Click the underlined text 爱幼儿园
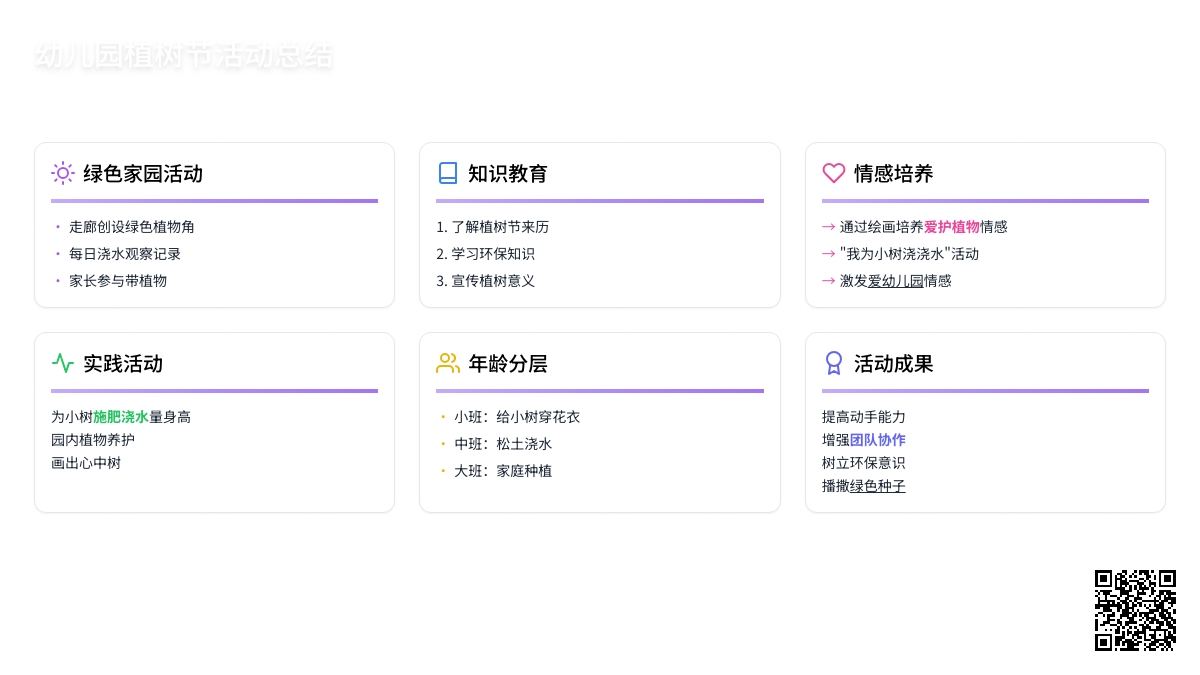The height and width of the screenshot is (675, 1200). (896, 281)
